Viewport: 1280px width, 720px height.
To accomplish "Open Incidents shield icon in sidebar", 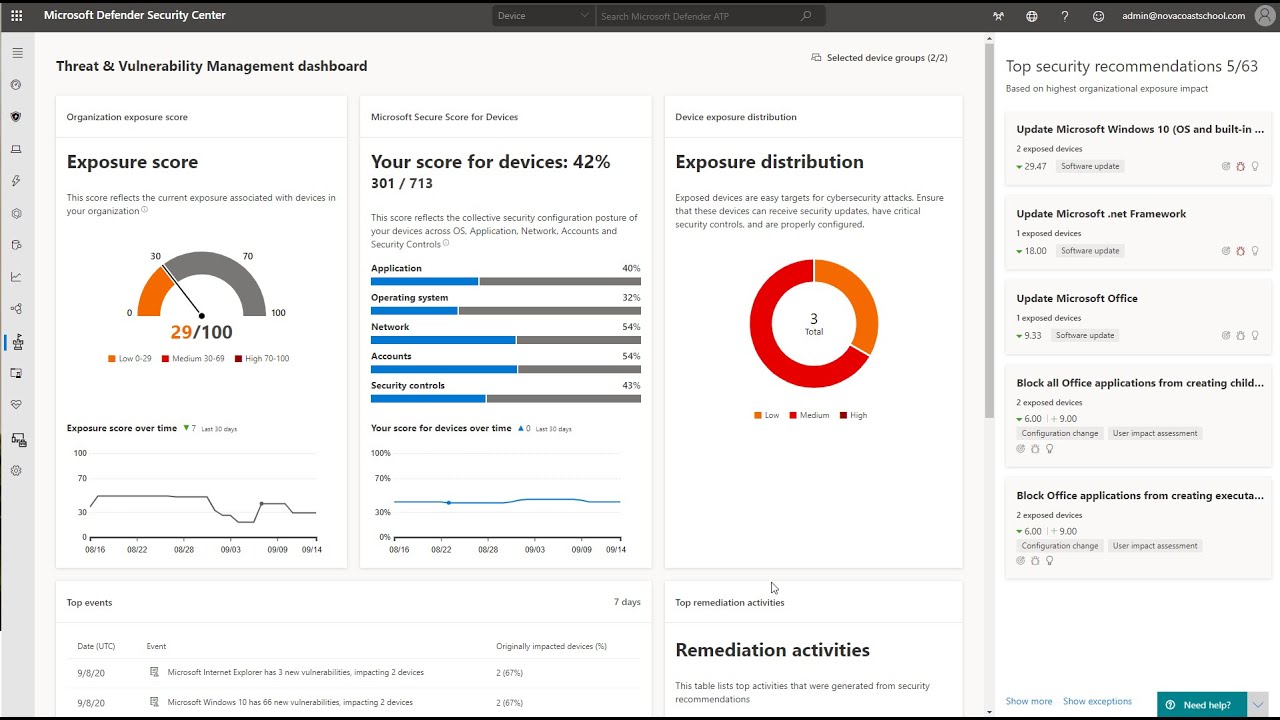I will 16,117.
